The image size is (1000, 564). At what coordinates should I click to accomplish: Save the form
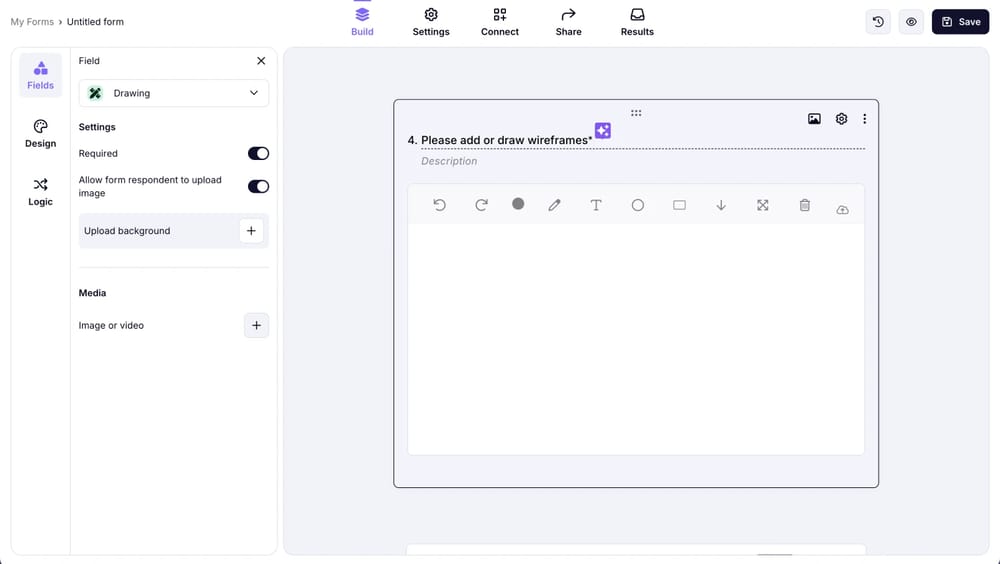click(x=960, y=22)
